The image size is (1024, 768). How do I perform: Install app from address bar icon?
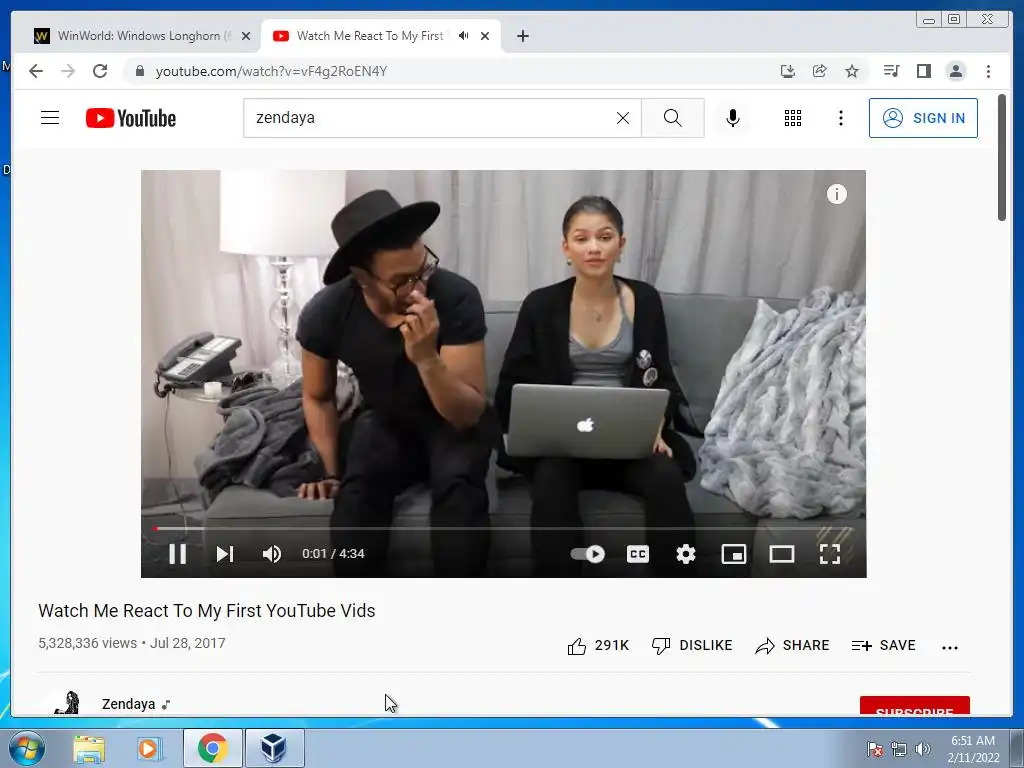click(788, 71)
